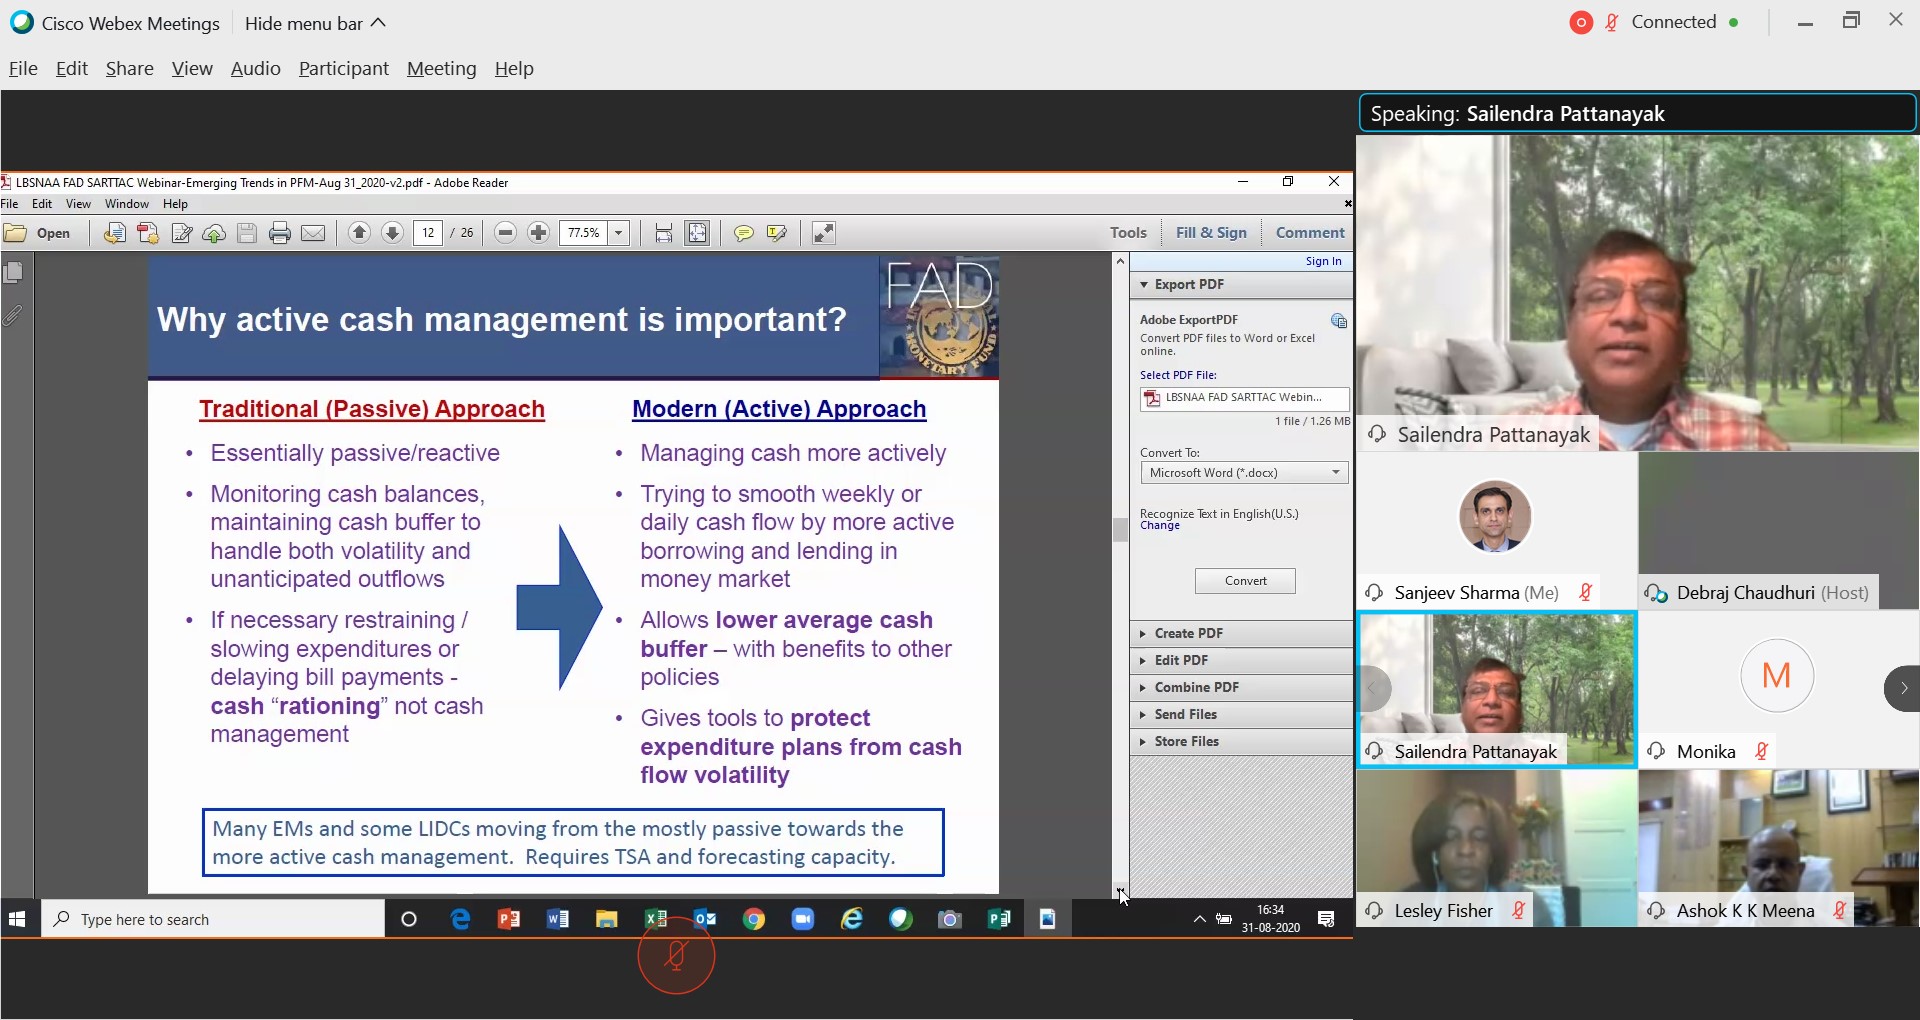
Task: Click the document vertical scrollbar thumb
Action: tap(1120, 529)
